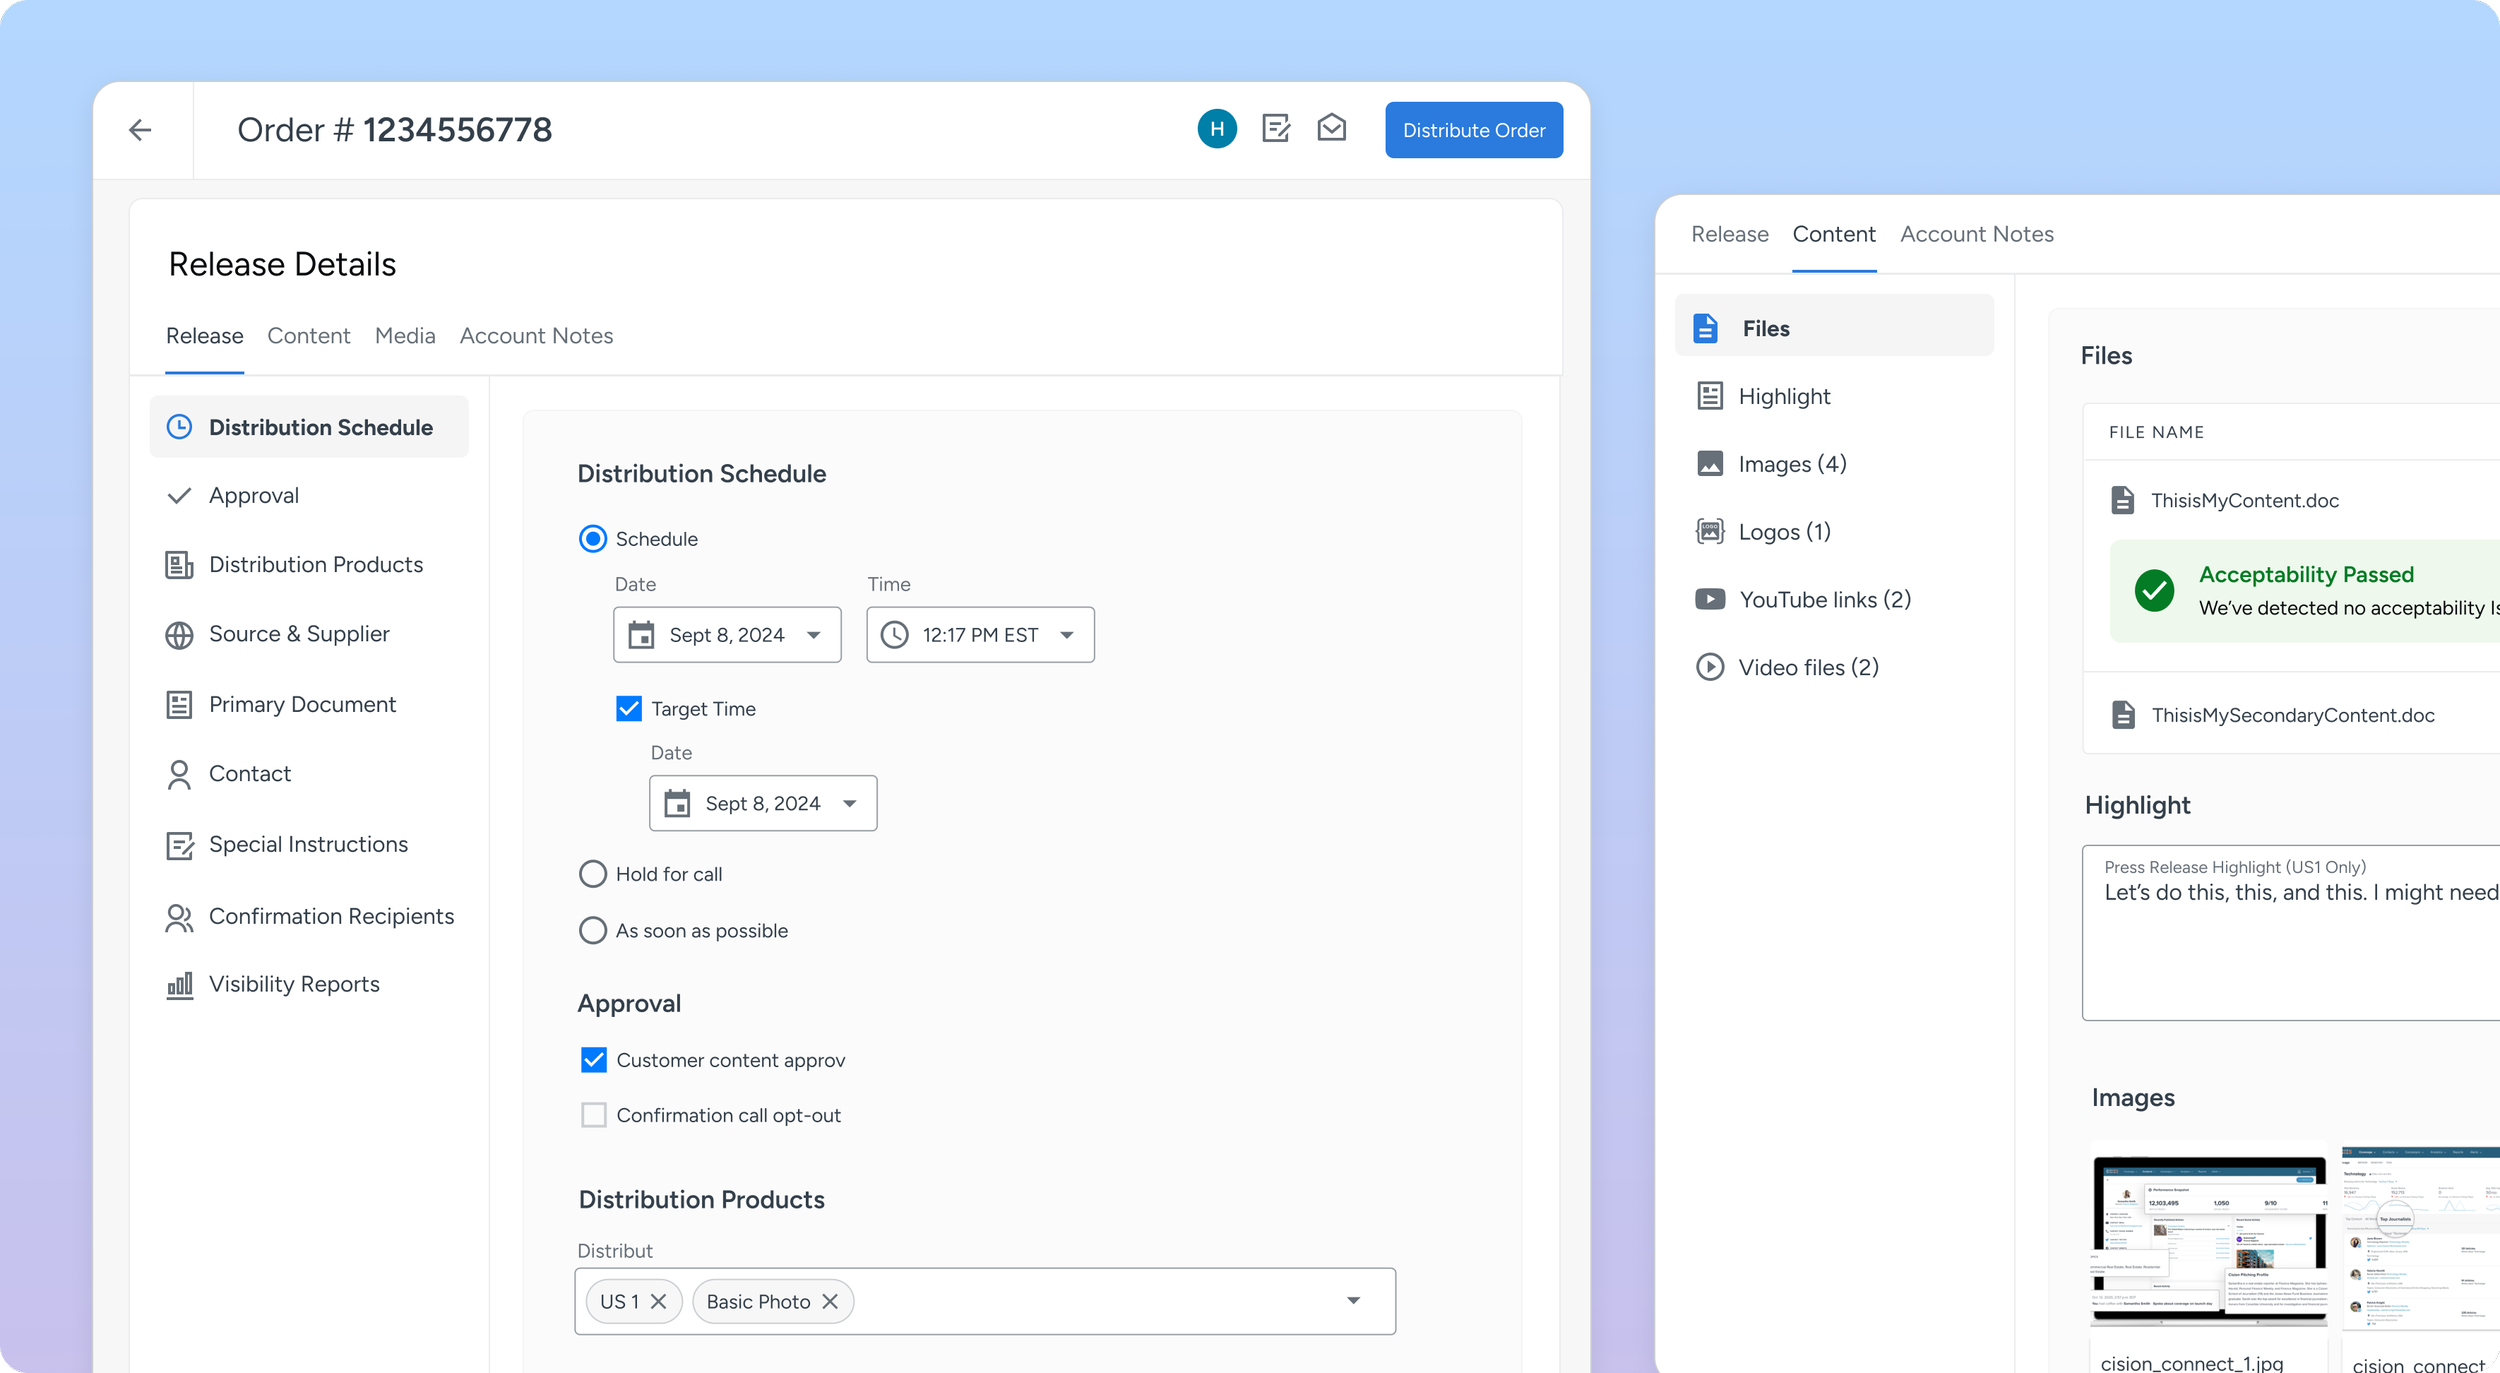Open the Account Notes tab in Release Details
The height and width of the screenshot is (1373, 2500).
[x=536, y=336]
